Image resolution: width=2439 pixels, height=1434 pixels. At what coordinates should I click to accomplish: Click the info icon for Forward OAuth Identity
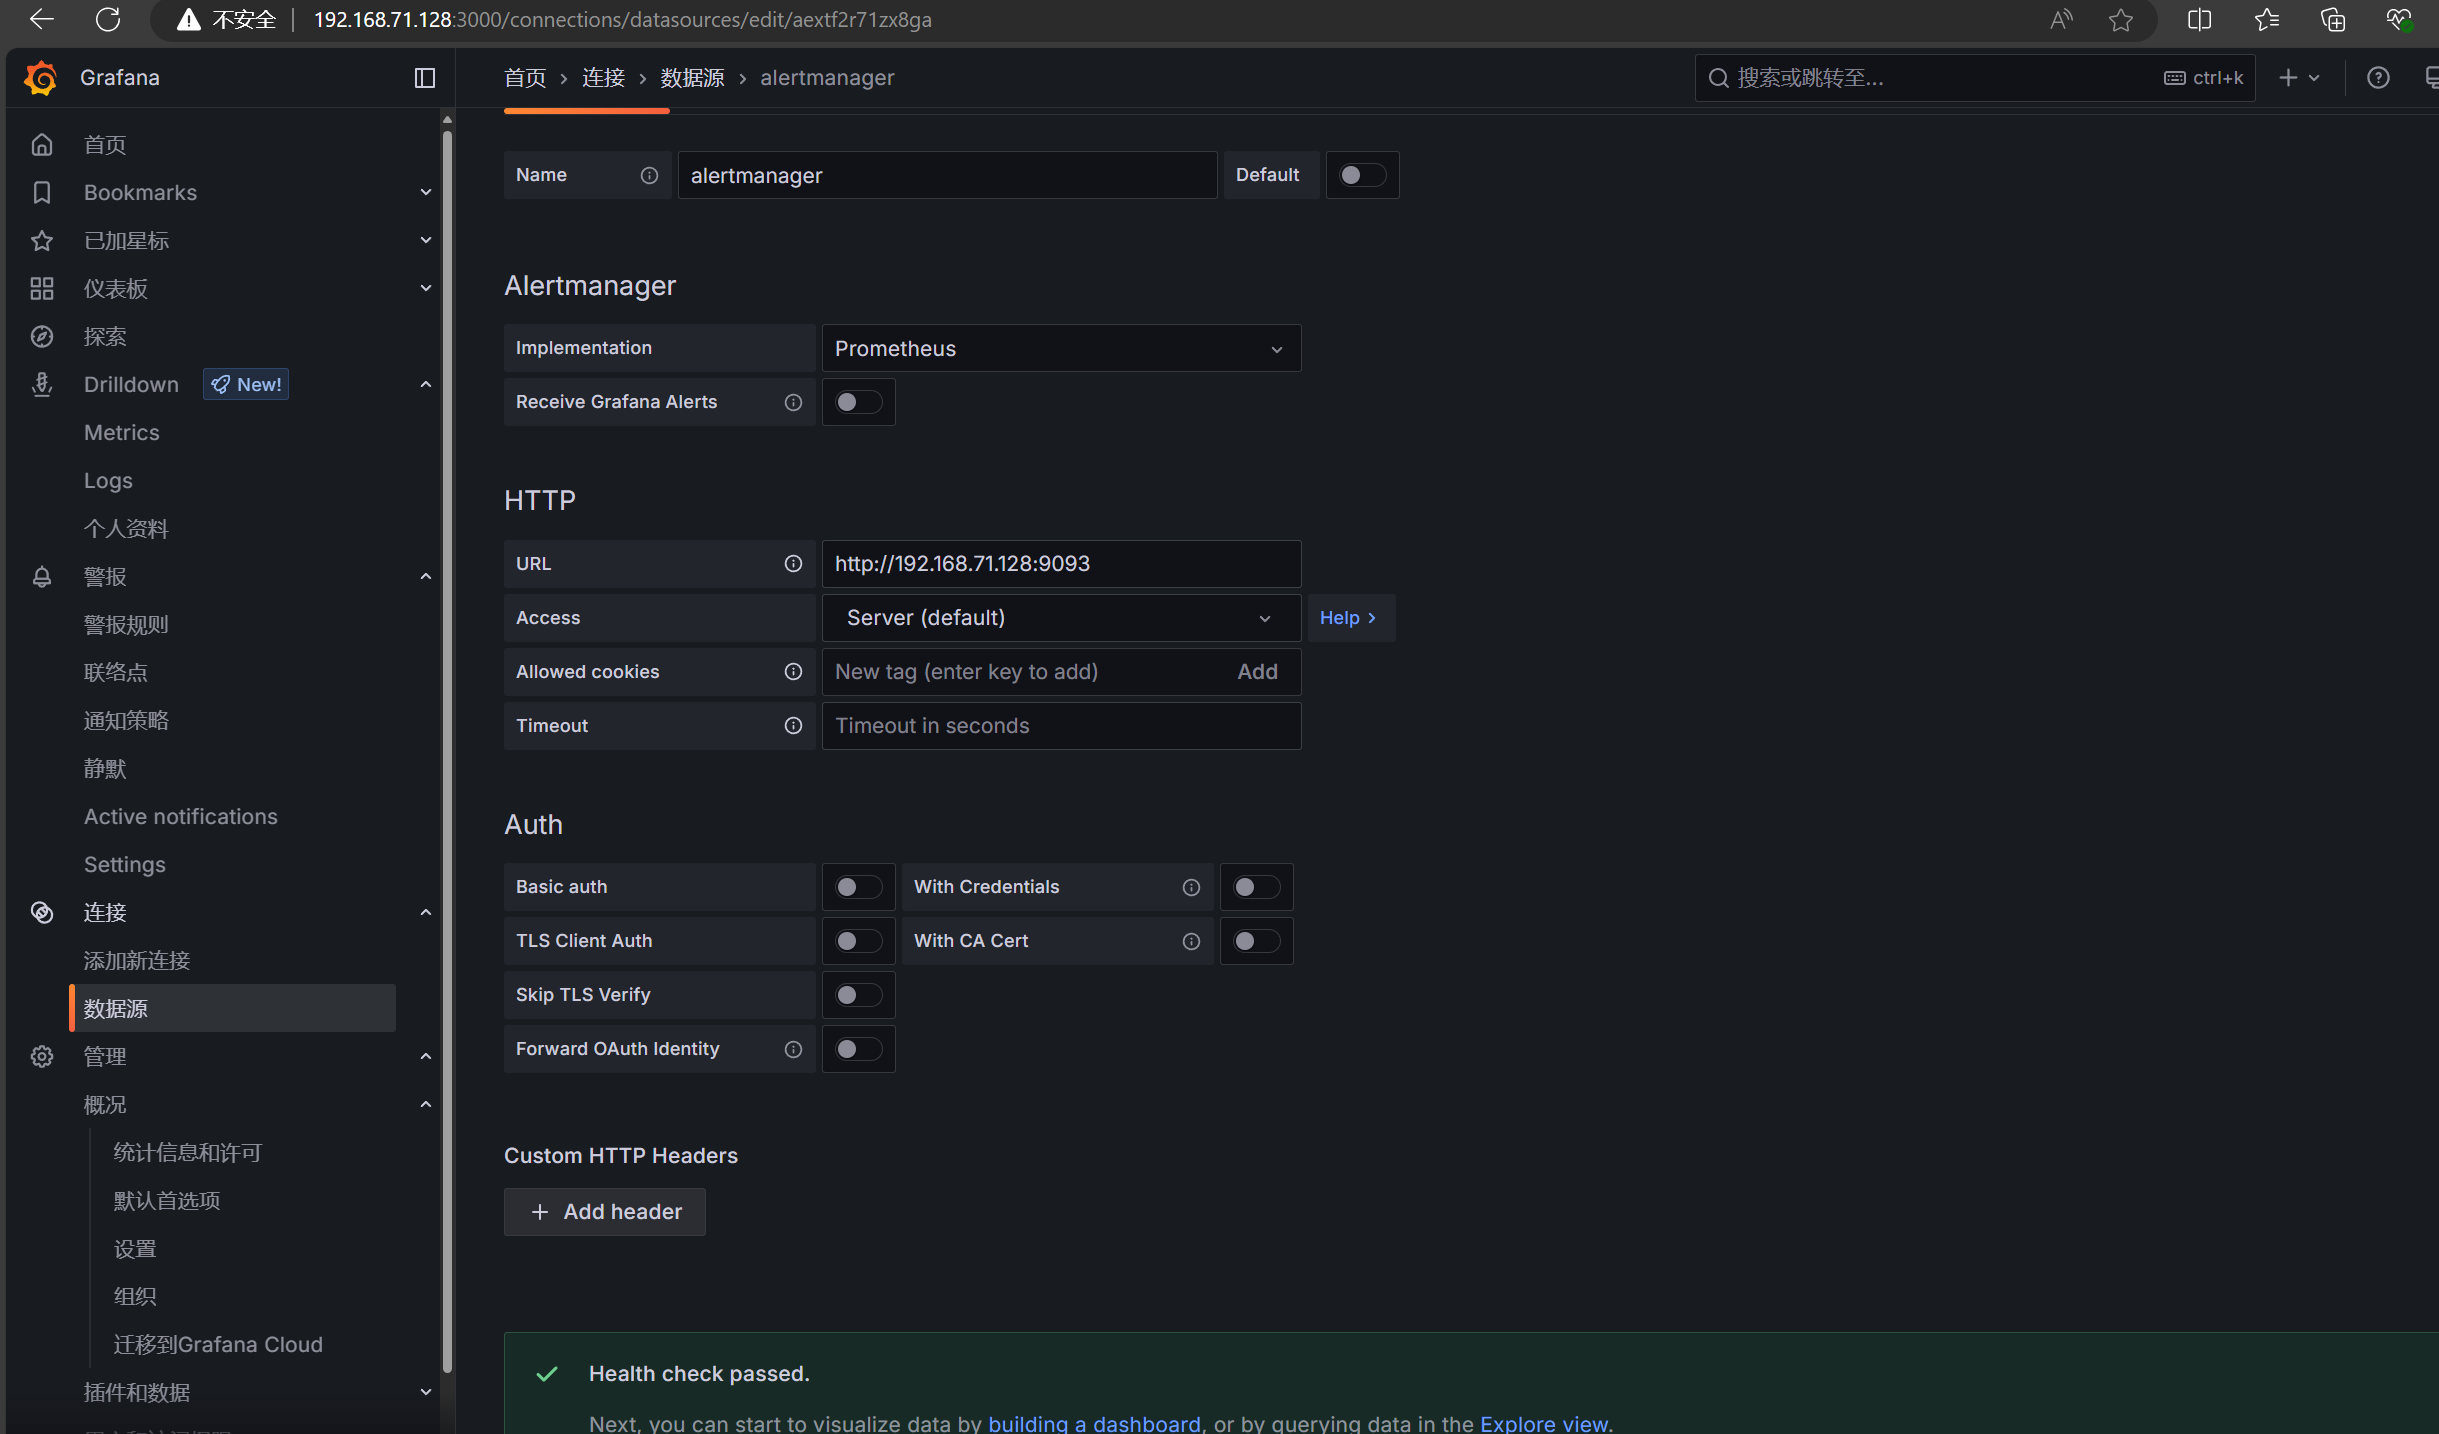click(794, 1050)
